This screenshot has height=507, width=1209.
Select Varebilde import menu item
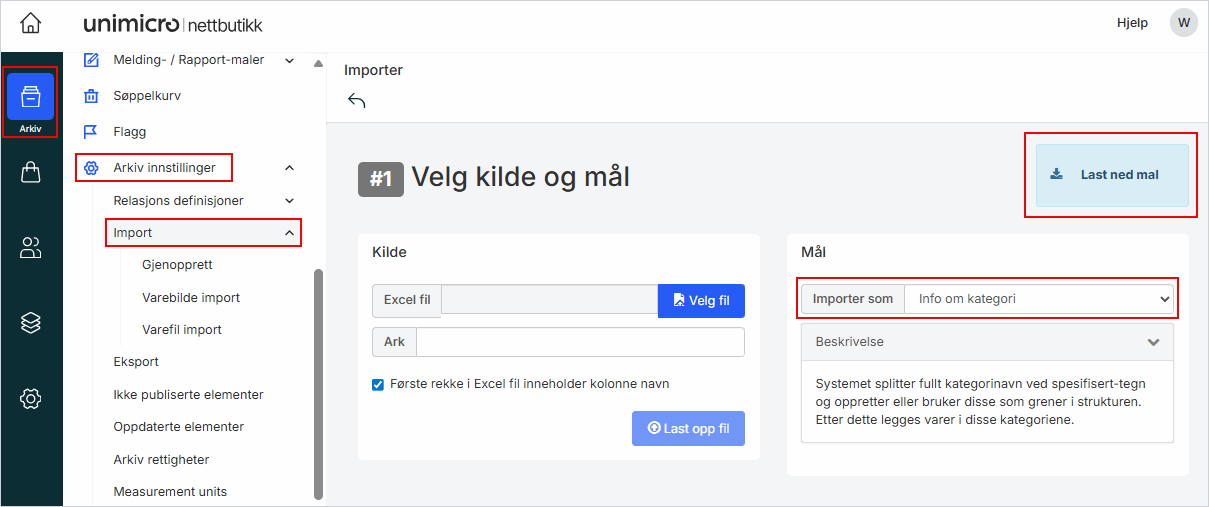191,298
